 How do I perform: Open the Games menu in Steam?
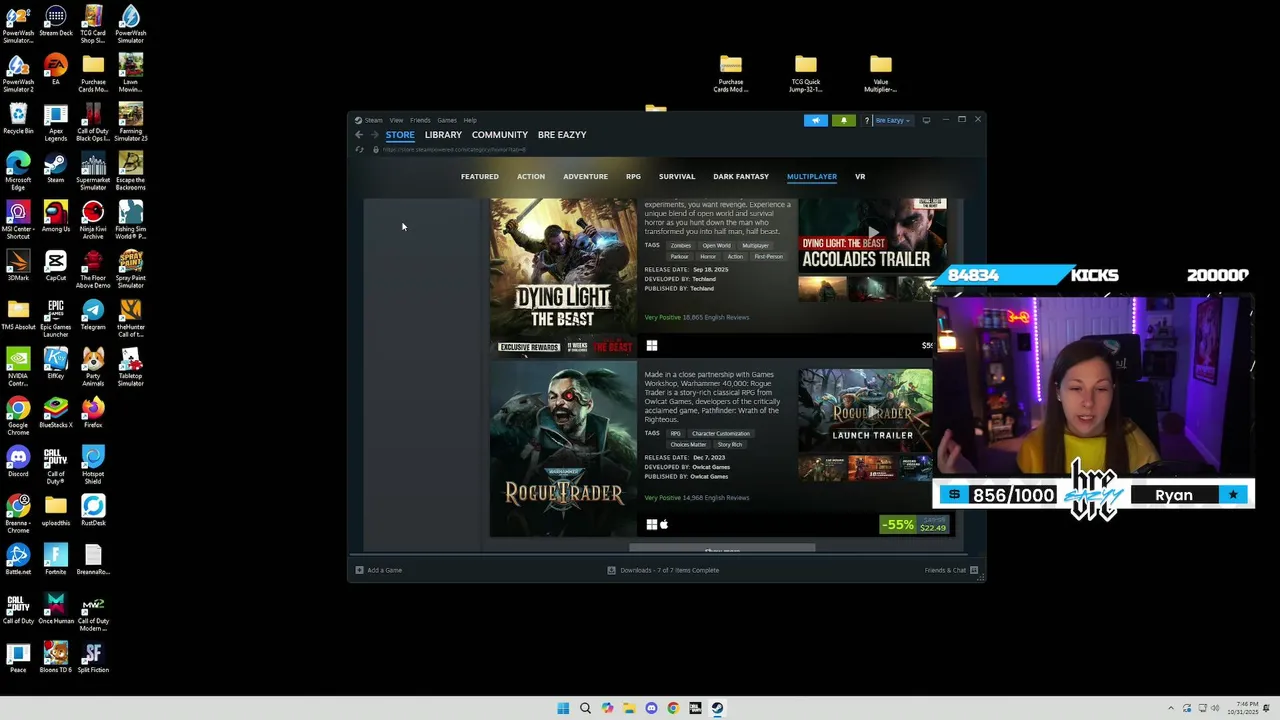pos(447,120)
